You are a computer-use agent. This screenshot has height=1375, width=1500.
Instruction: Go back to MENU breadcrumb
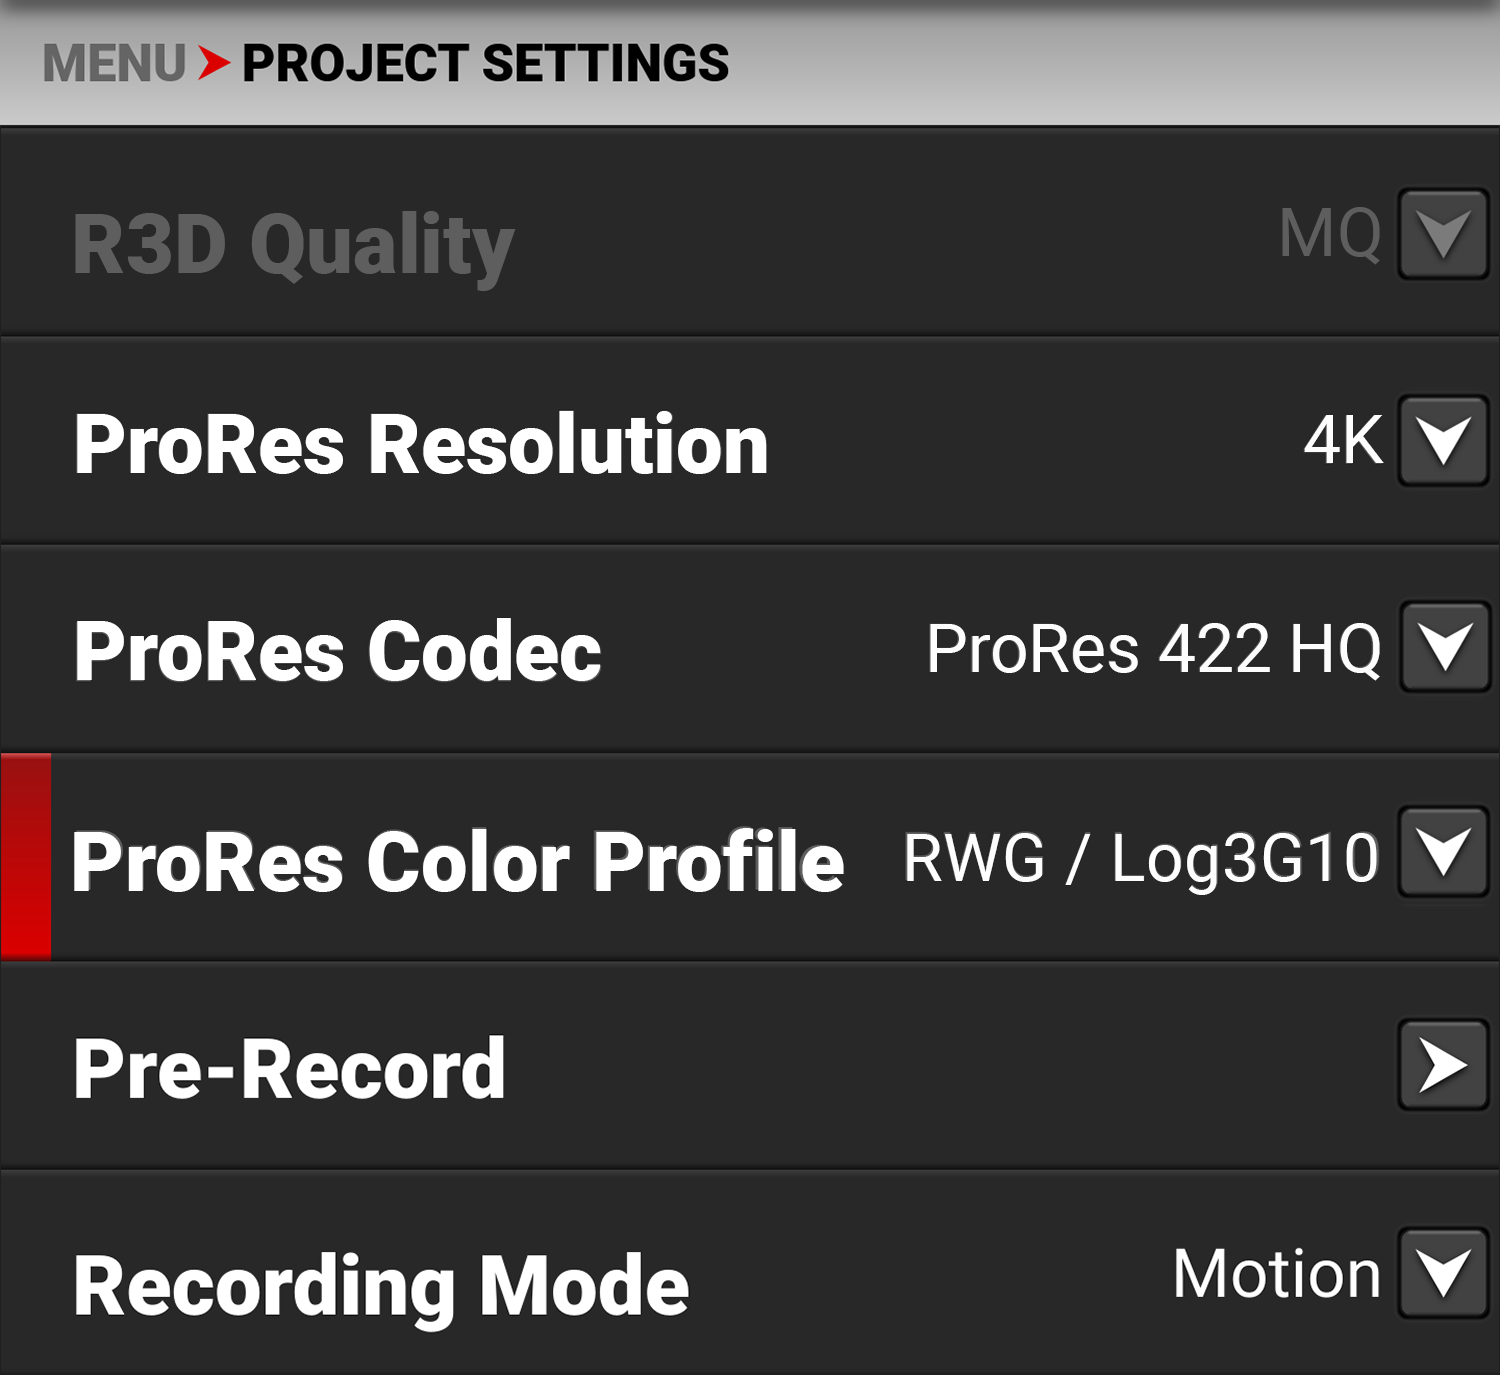114,64
